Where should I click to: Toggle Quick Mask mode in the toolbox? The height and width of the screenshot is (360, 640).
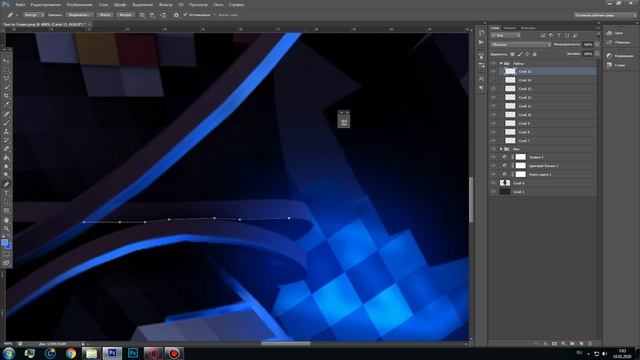click(6, 254)
